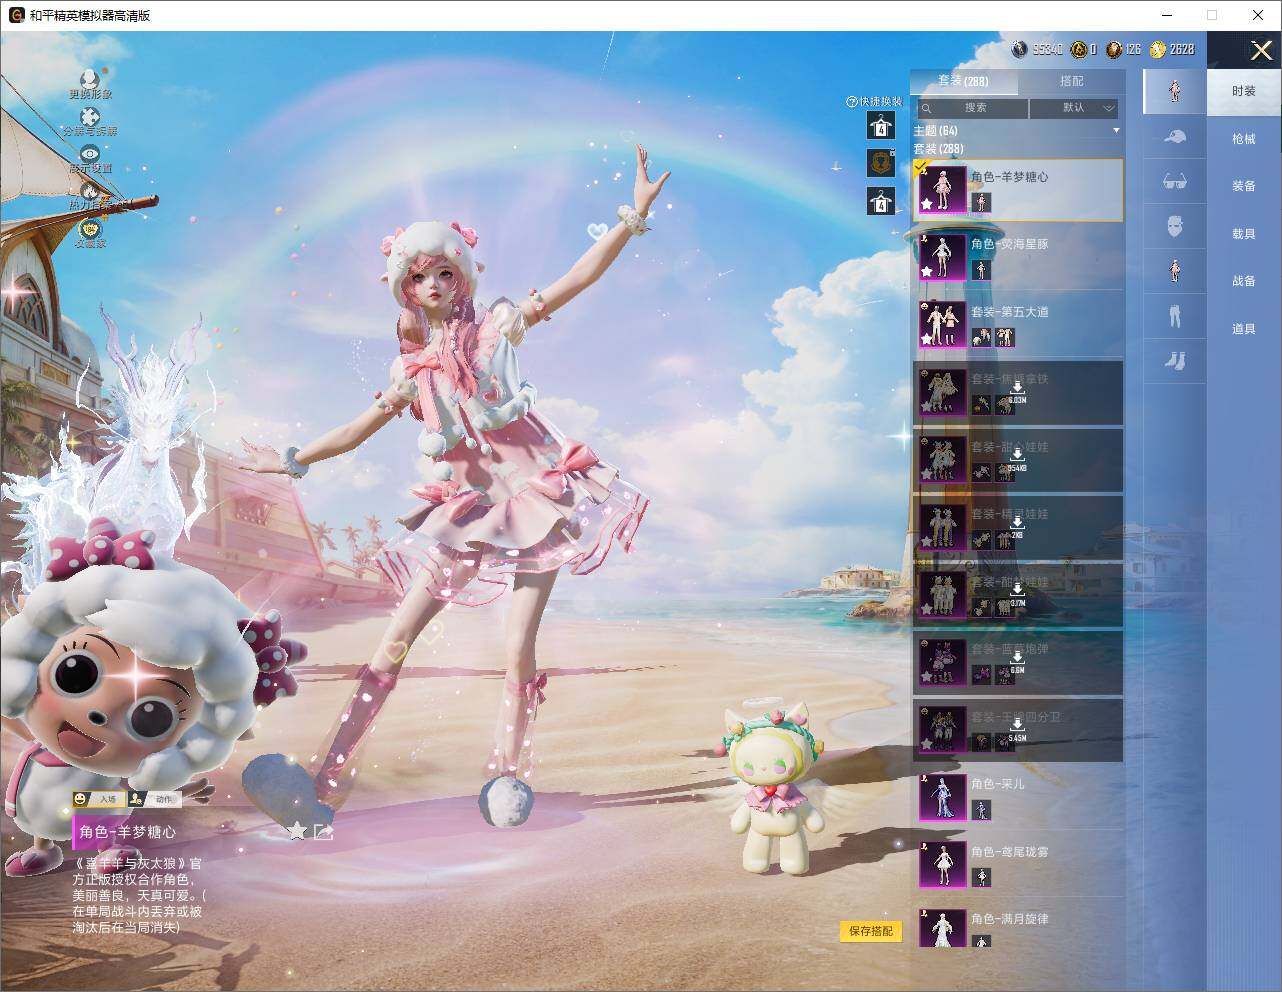
Task: Toggle the 显示设置 eye icon
Action: (x=90, y=153)
